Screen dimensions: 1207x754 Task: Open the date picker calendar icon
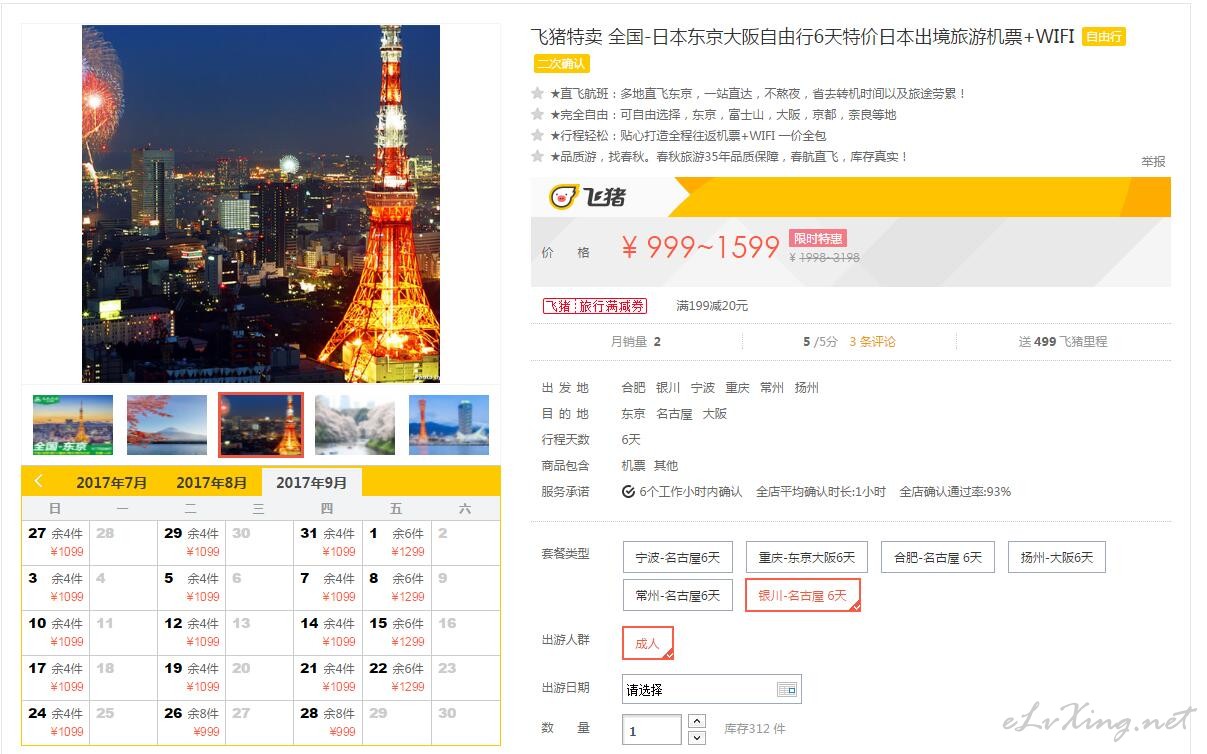click(x=787, y=690)
